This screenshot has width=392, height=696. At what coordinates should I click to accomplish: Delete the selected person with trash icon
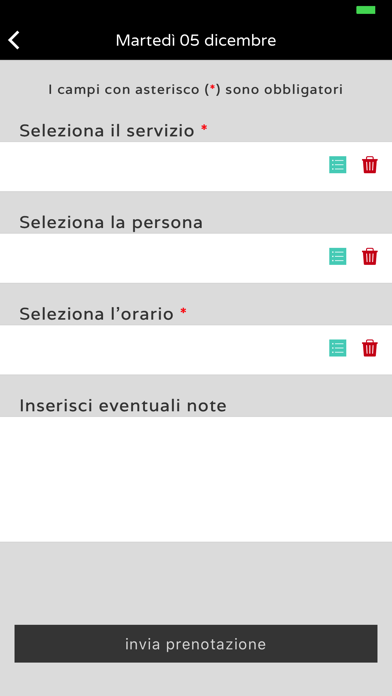pos(370,257)
